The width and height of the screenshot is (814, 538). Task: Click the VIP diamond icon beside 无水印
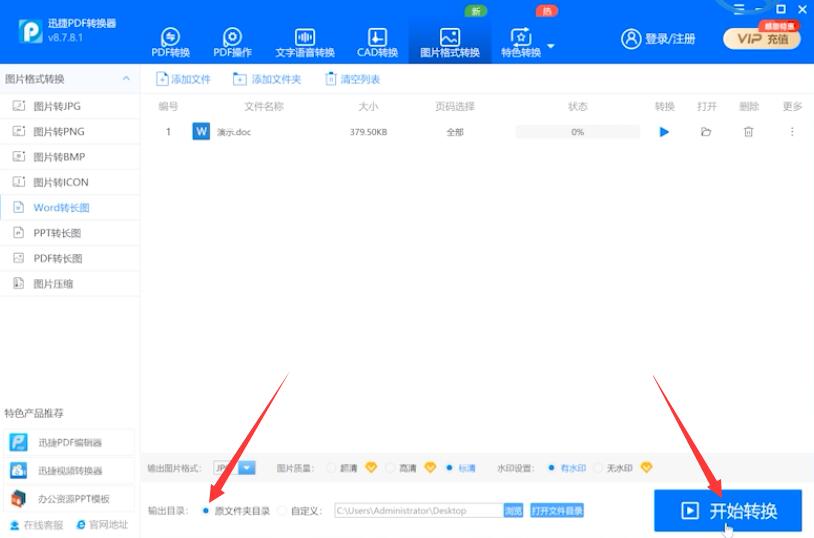(x=646, y=467)
